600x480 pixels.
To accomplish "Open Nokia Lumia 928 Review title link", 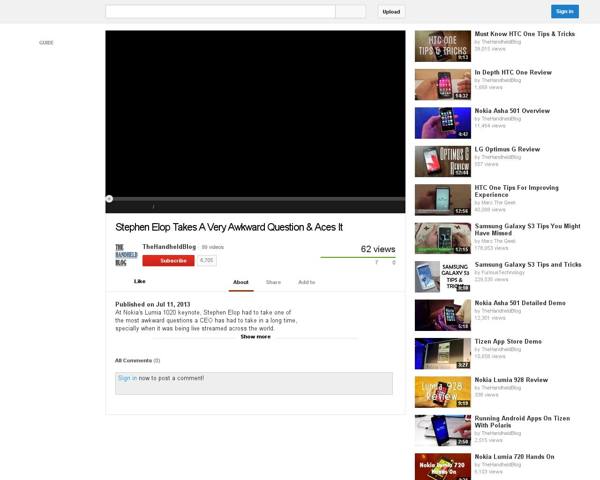I will tap(511, 380).
